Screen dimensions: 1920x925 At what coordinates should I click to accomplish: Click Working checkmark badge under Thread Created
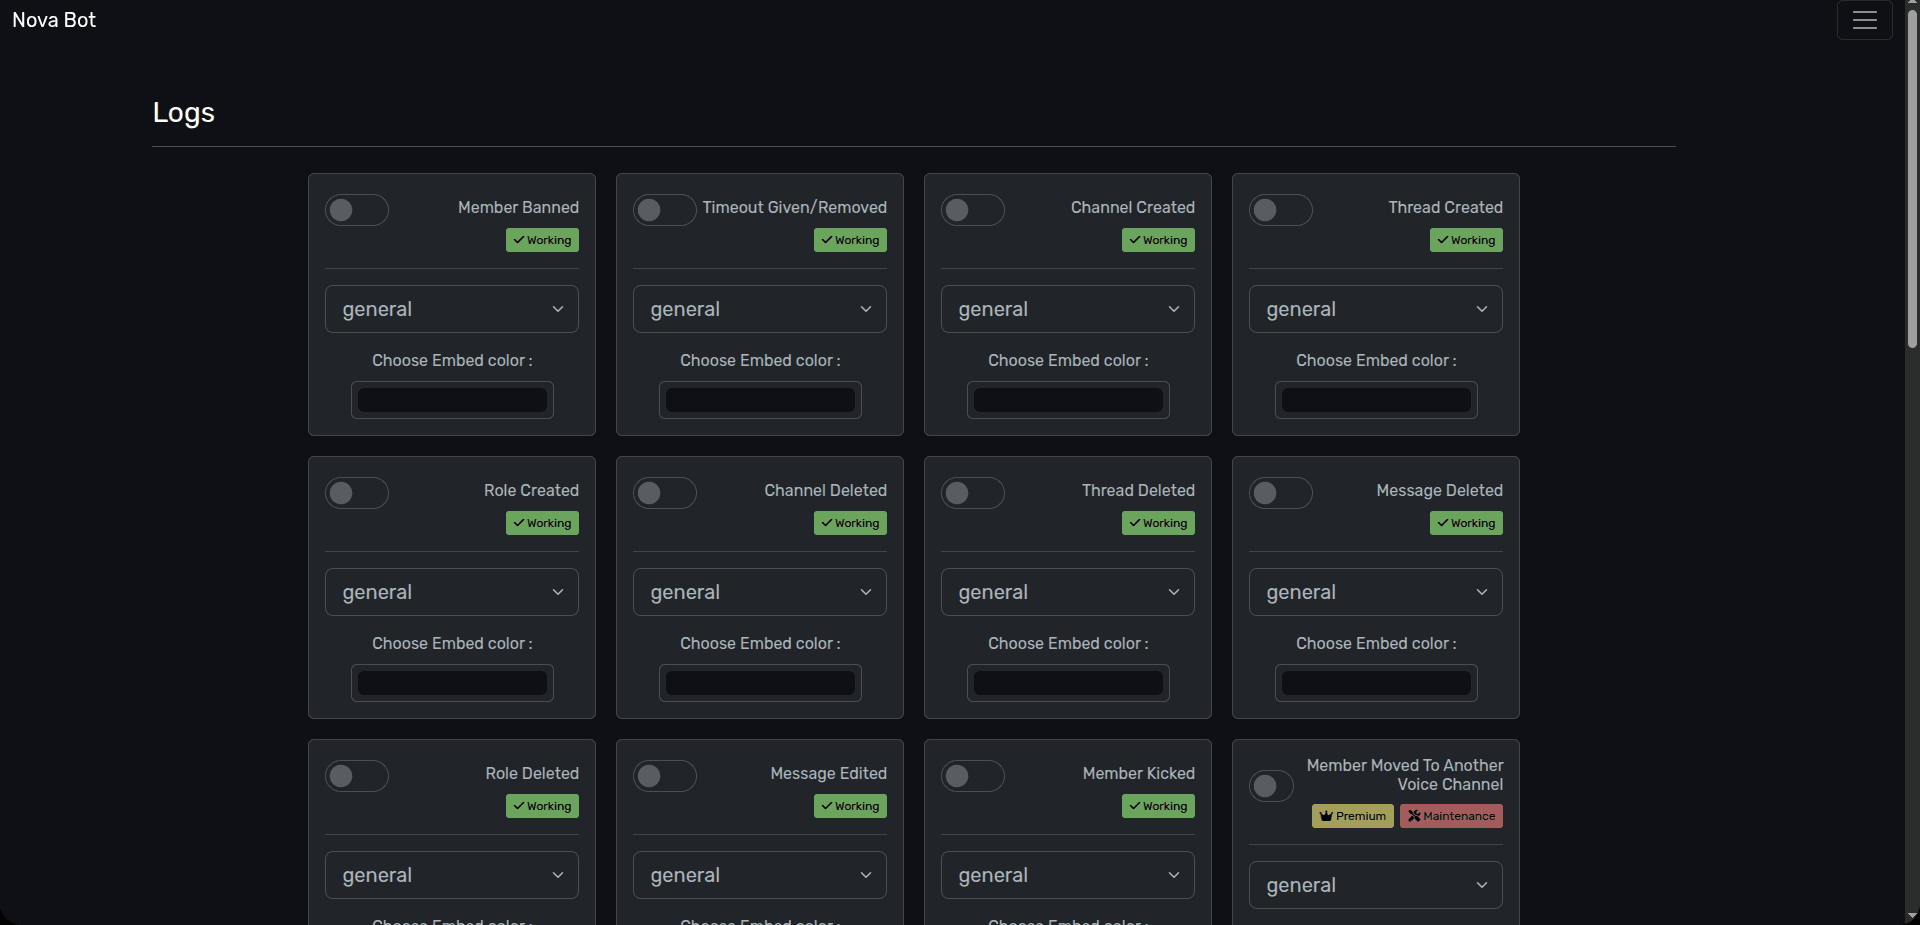[x=1466, y=240]
